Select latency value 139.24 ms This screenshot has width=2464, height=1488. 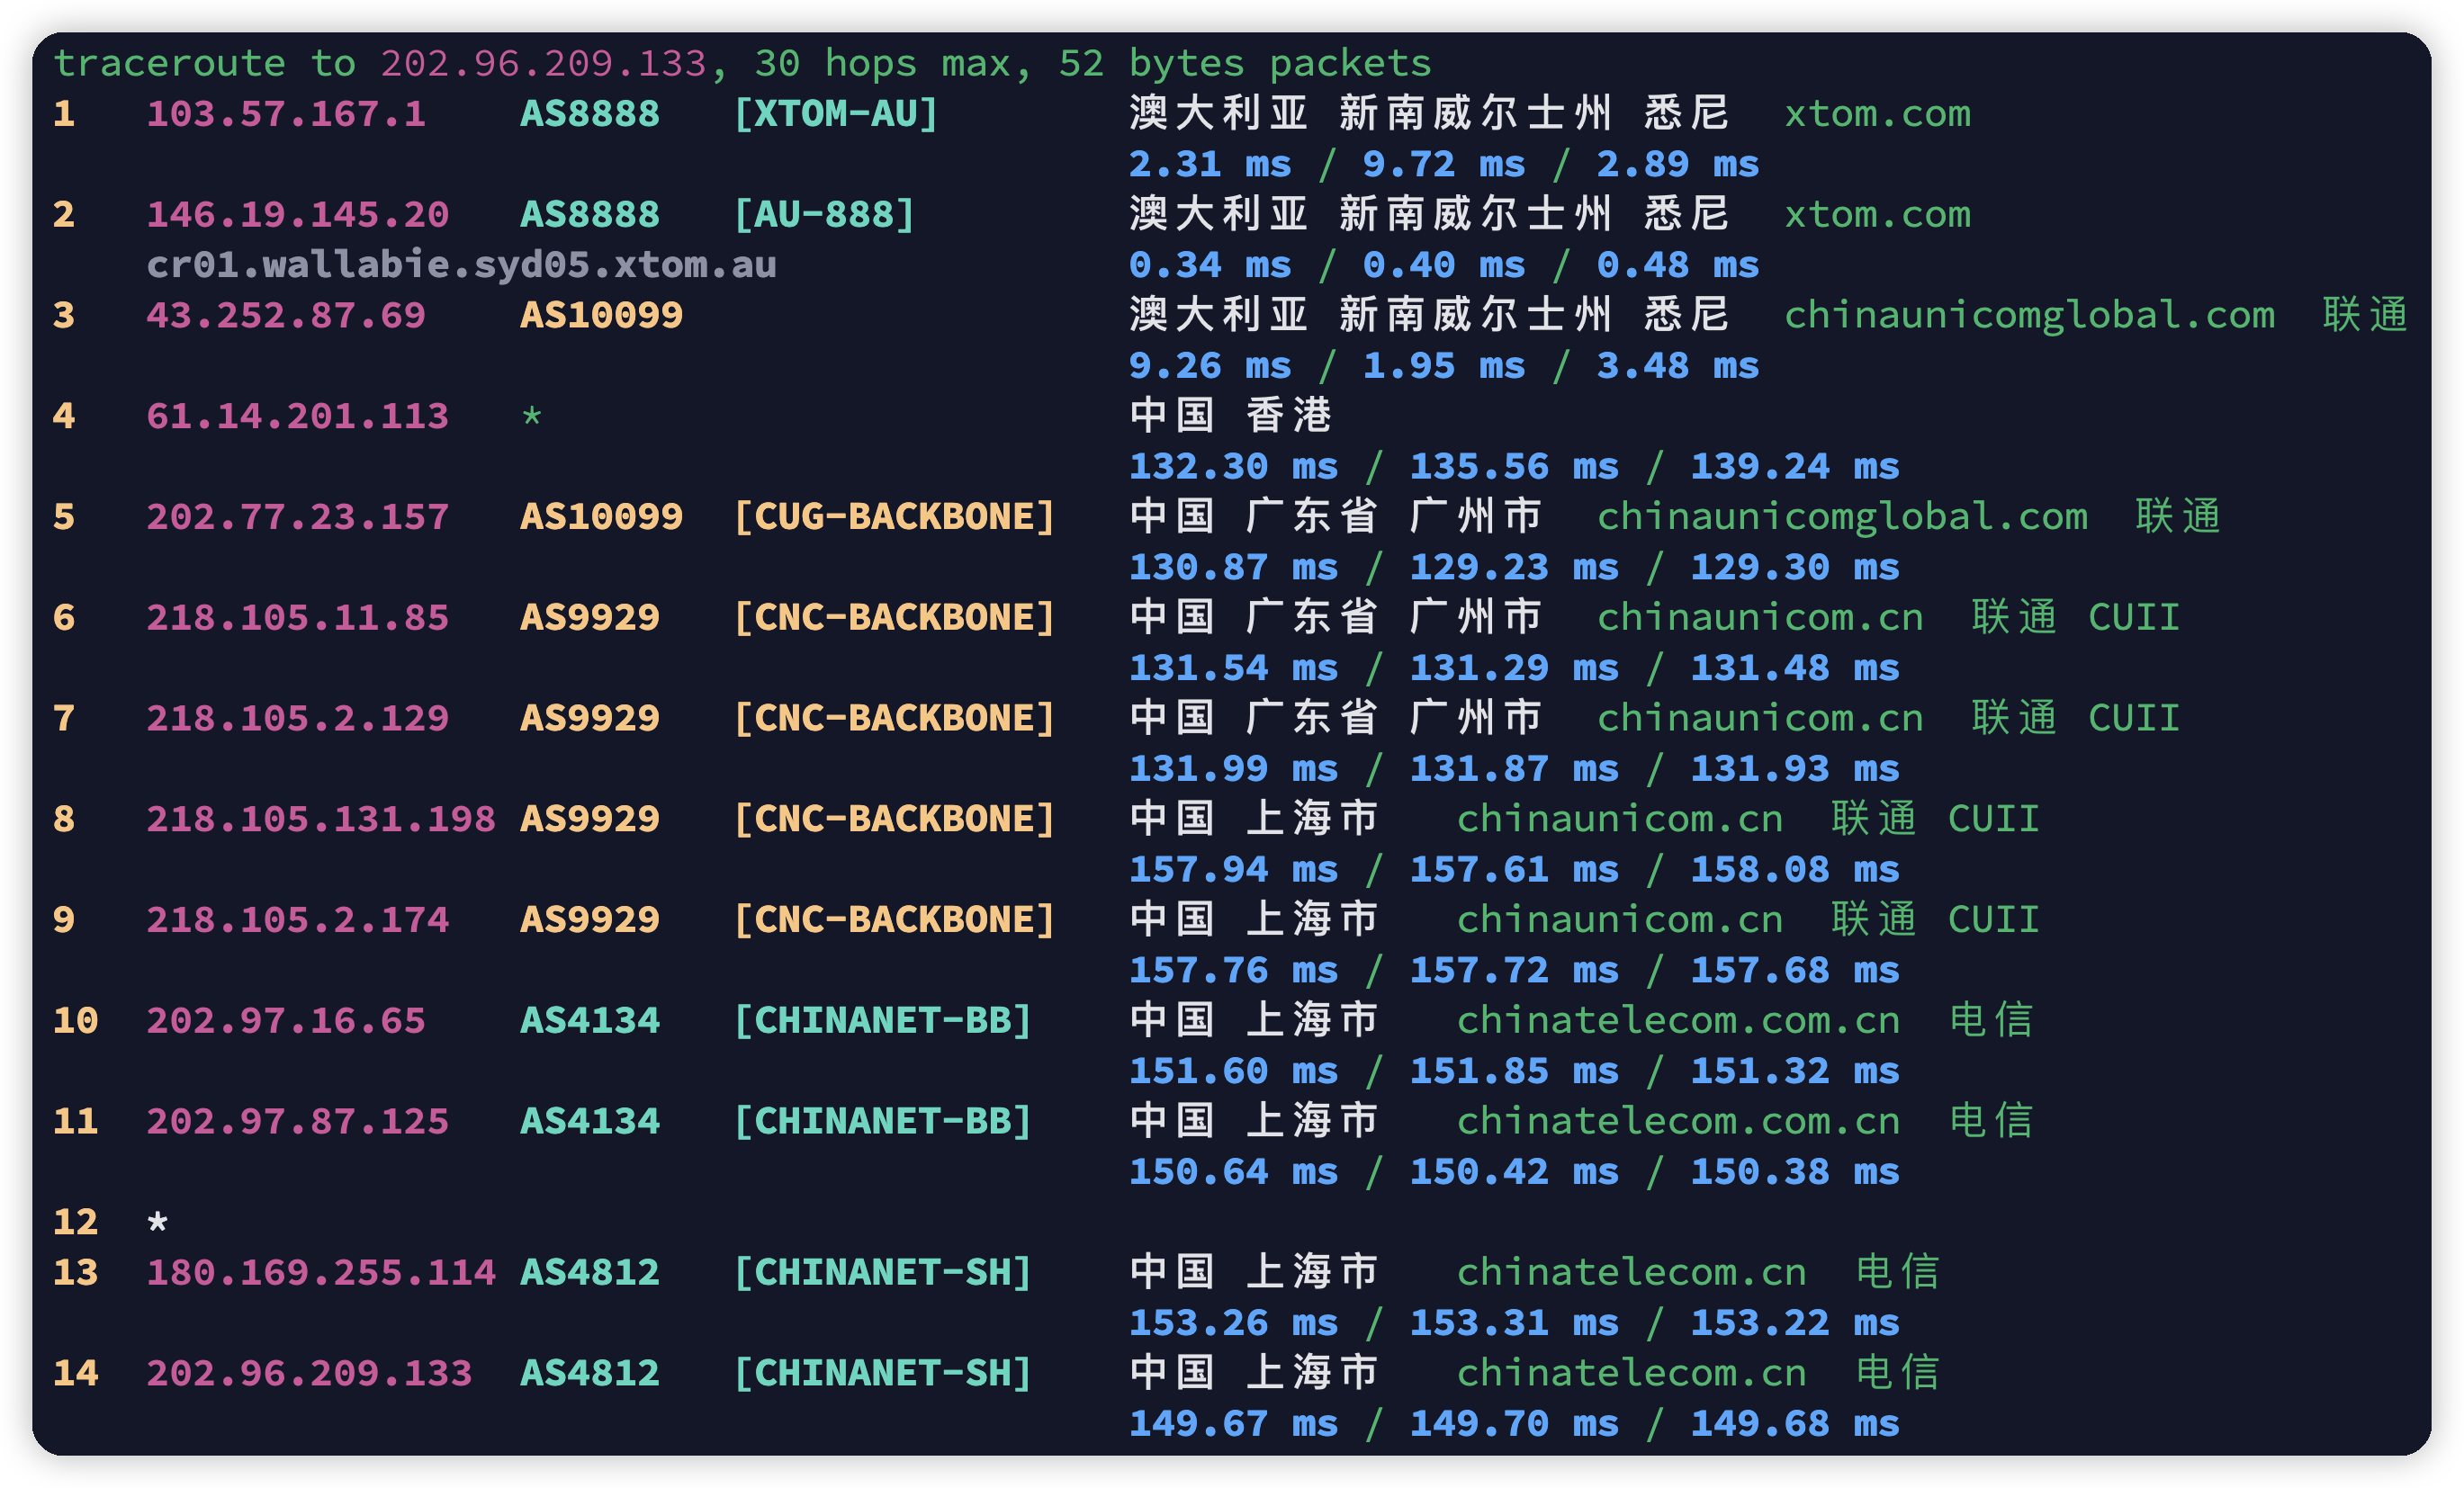(x=1794, y=467)
